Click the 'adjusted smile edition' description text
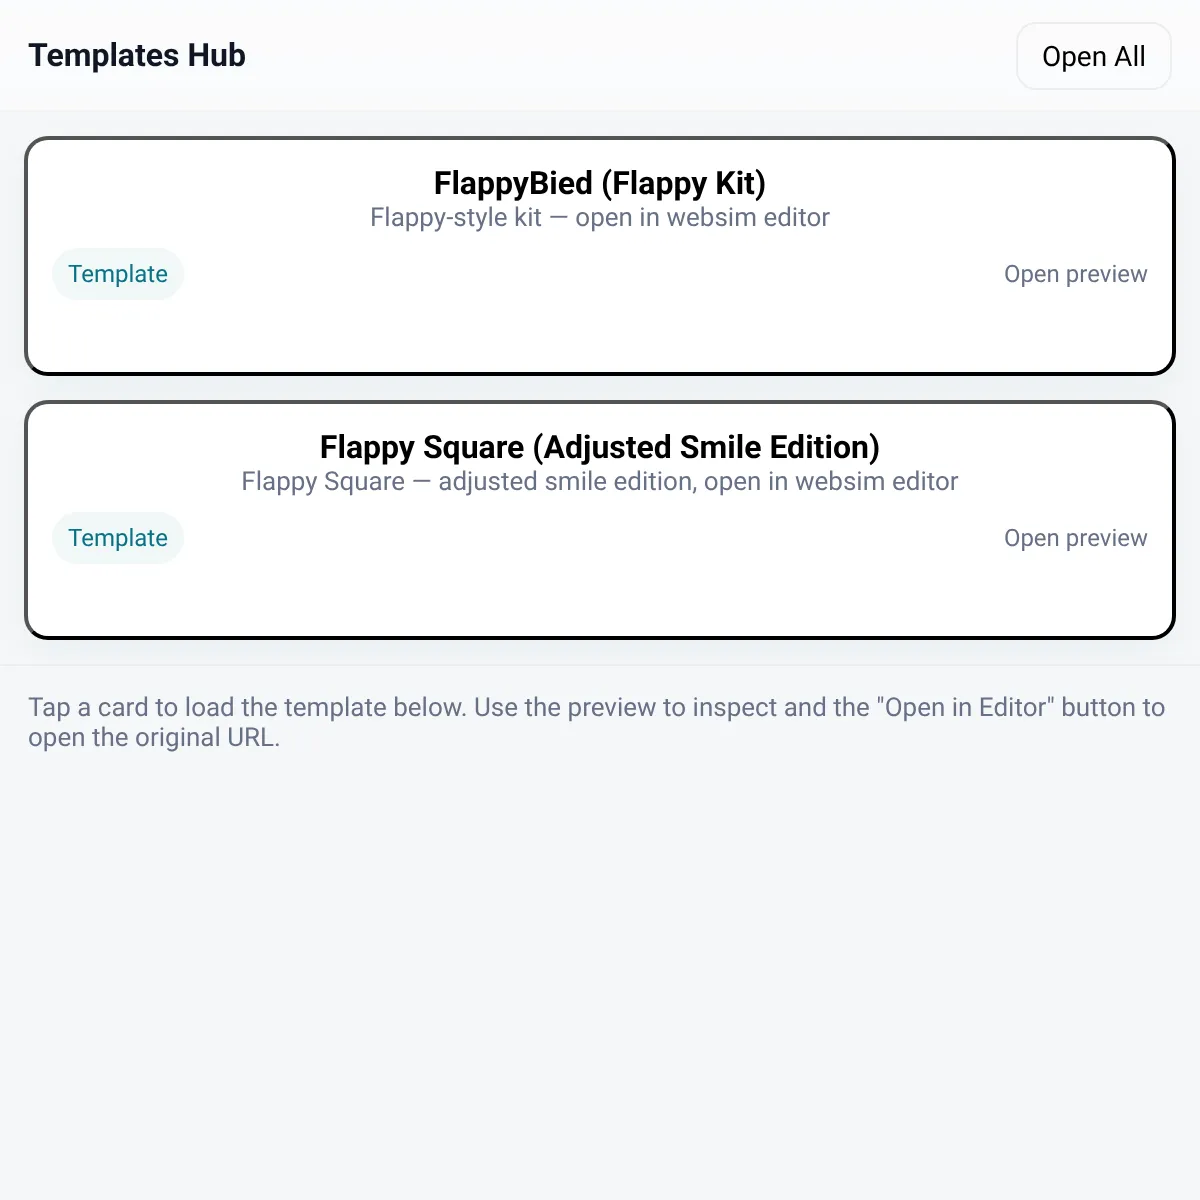Image resolution: width=1200 pixels, height=1200 pixels. (x=567, y=481)
